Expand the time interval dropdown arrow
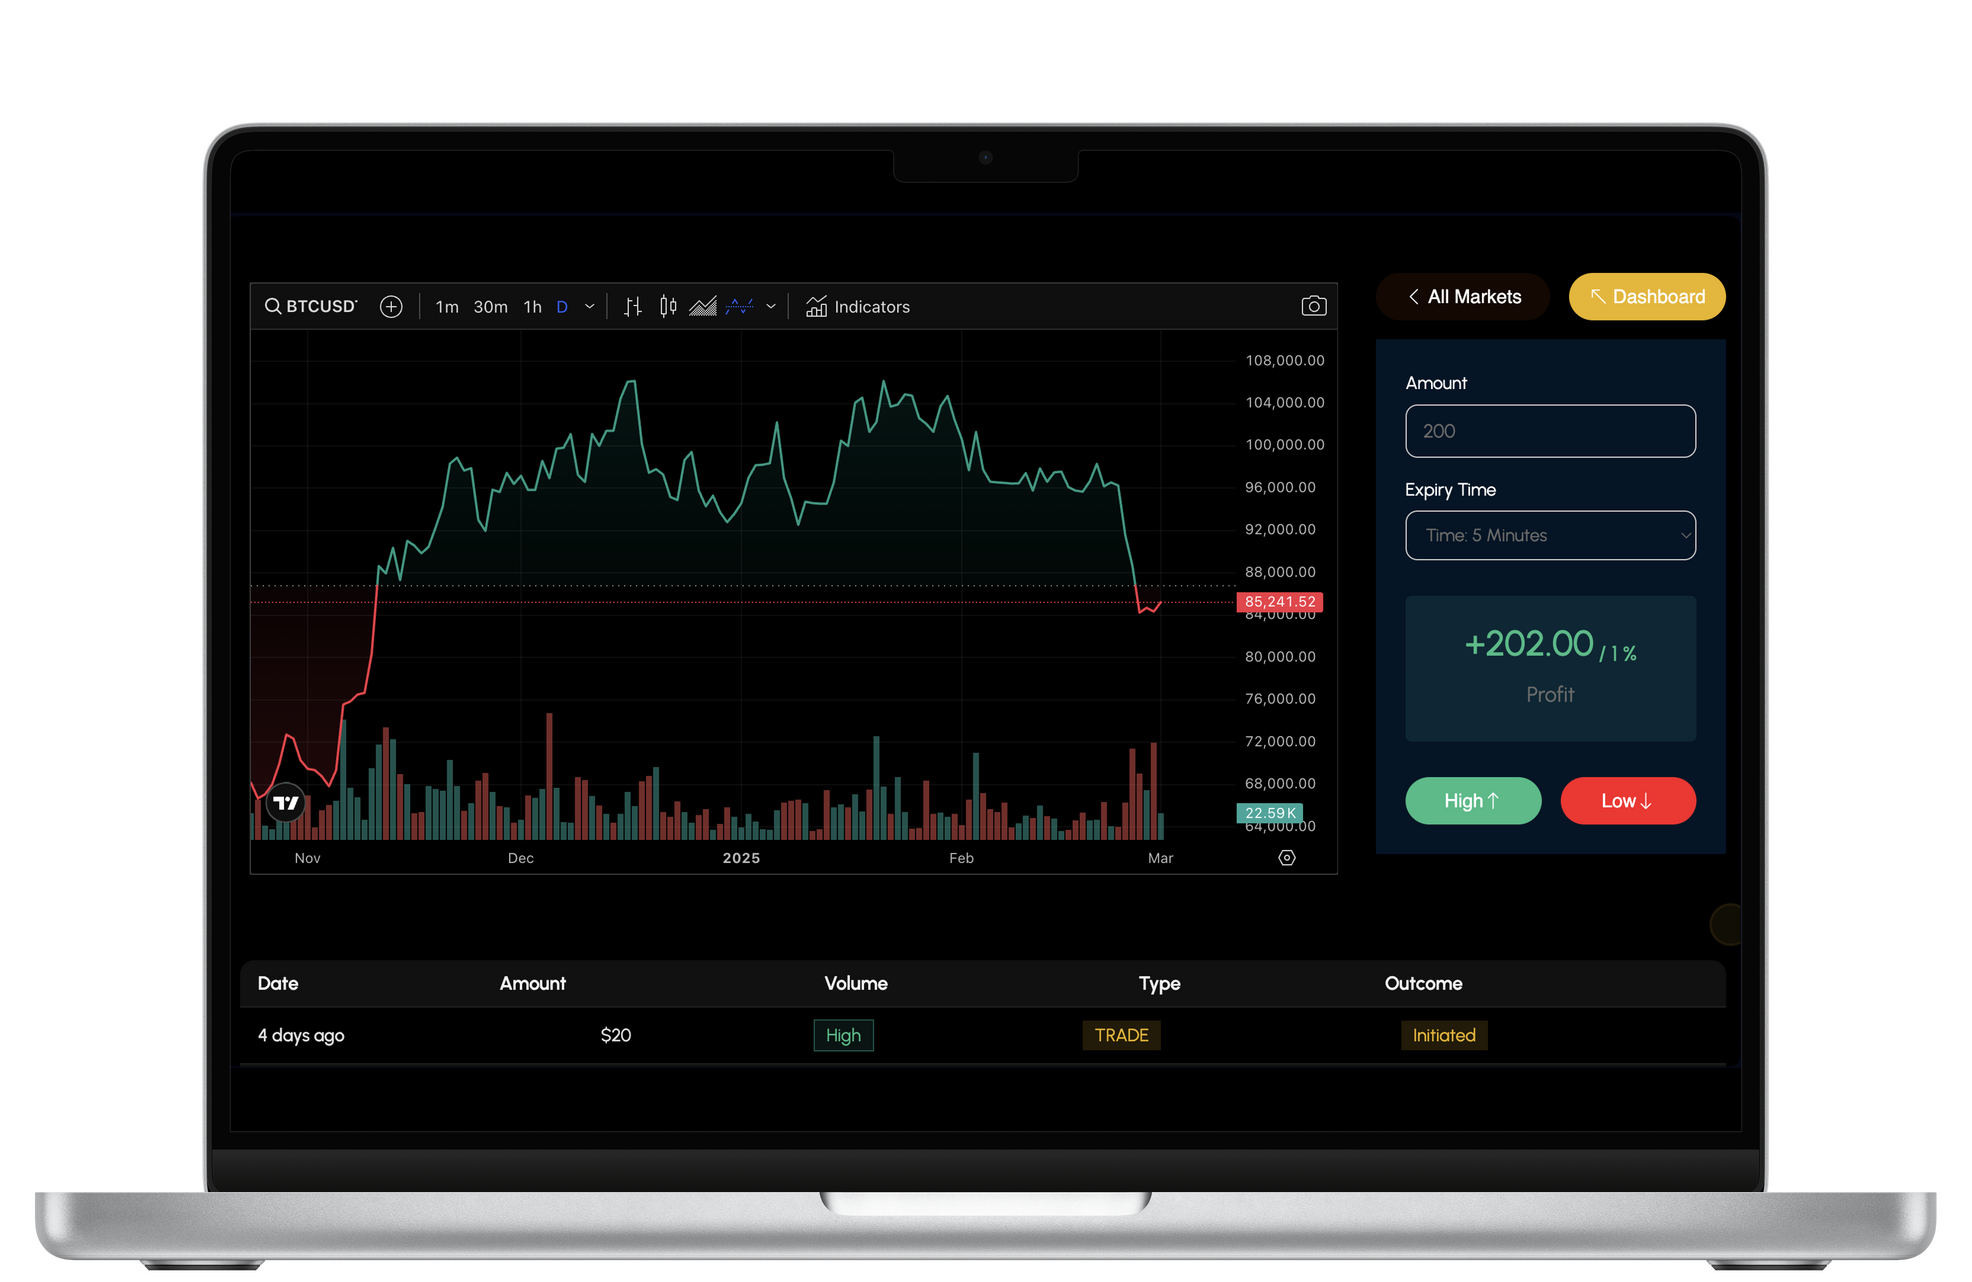 point(590,307)
